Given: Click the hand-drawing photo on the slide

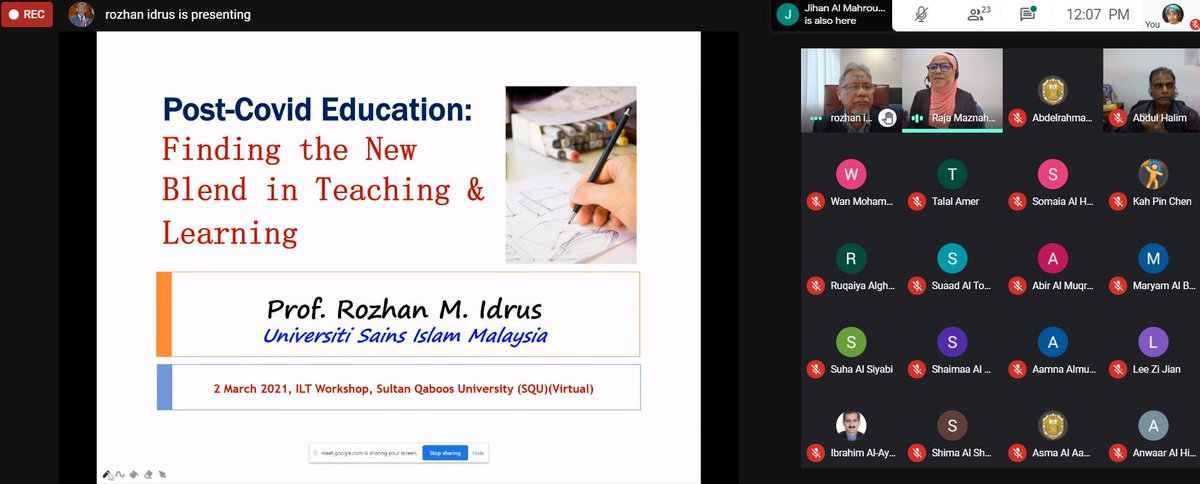Looking at the screenshot, I should tap(571, 175).
